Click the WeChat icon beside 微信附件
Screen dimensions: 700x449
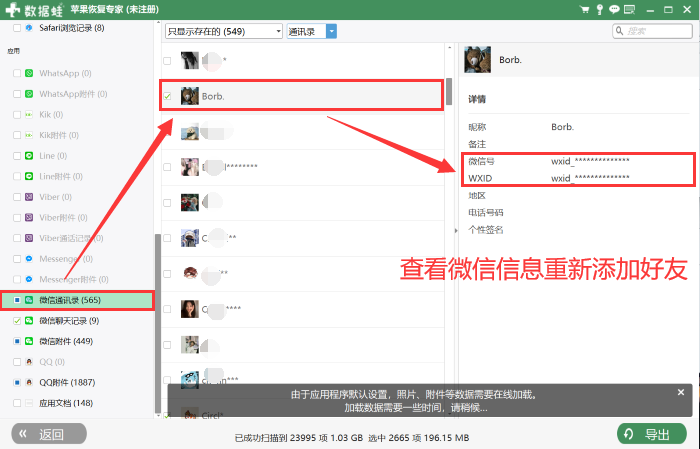click(x=29, y=341)
